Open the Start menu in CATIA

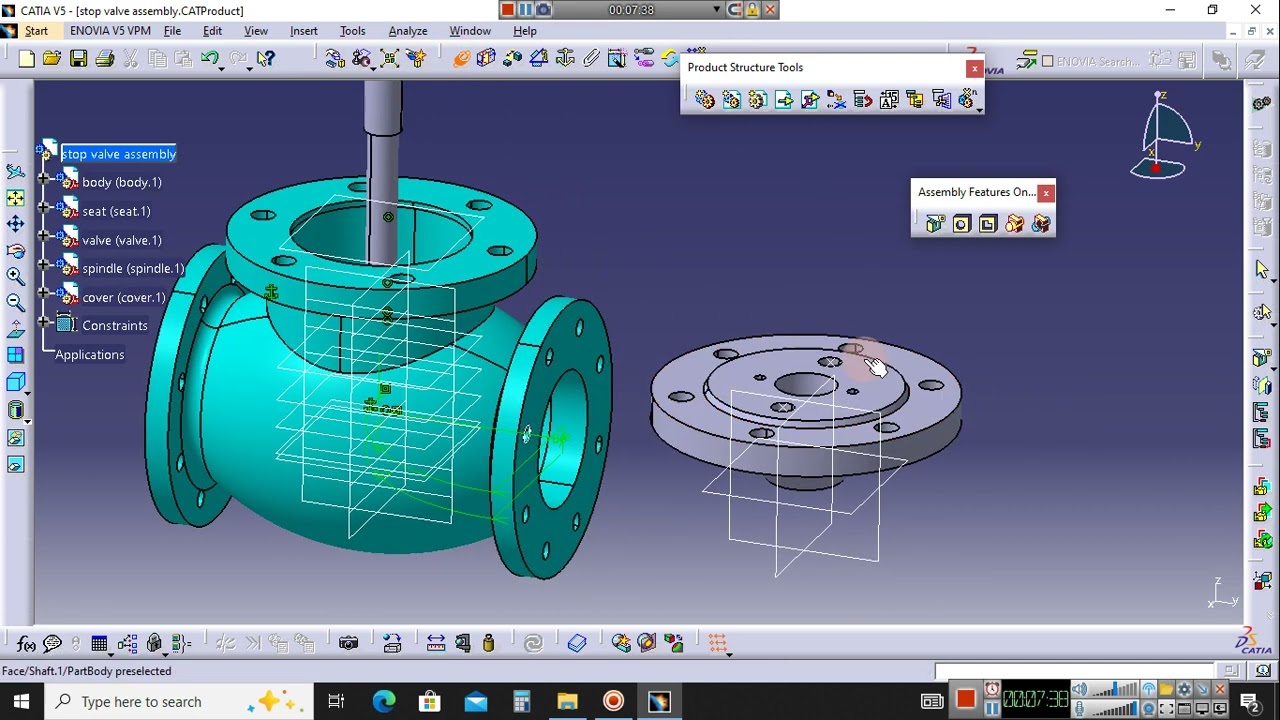[36, 31]
